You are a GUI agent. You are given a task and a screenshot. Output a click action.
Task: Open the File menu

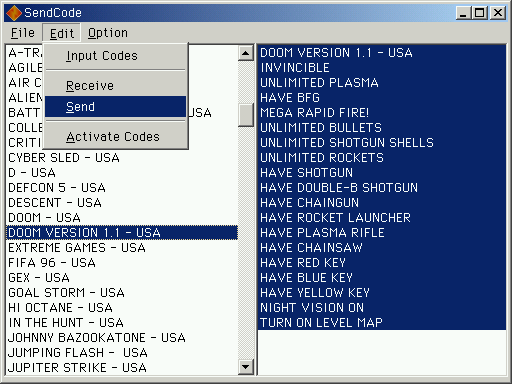pyautogui.click(x=23, y=33)
